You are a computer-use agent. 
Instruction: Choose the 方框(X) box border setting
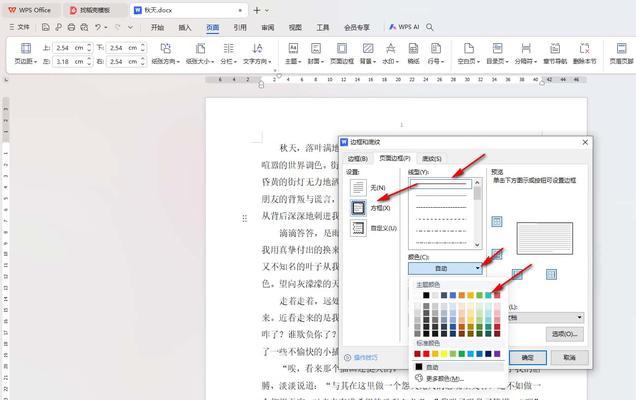[x=370, y=208]
